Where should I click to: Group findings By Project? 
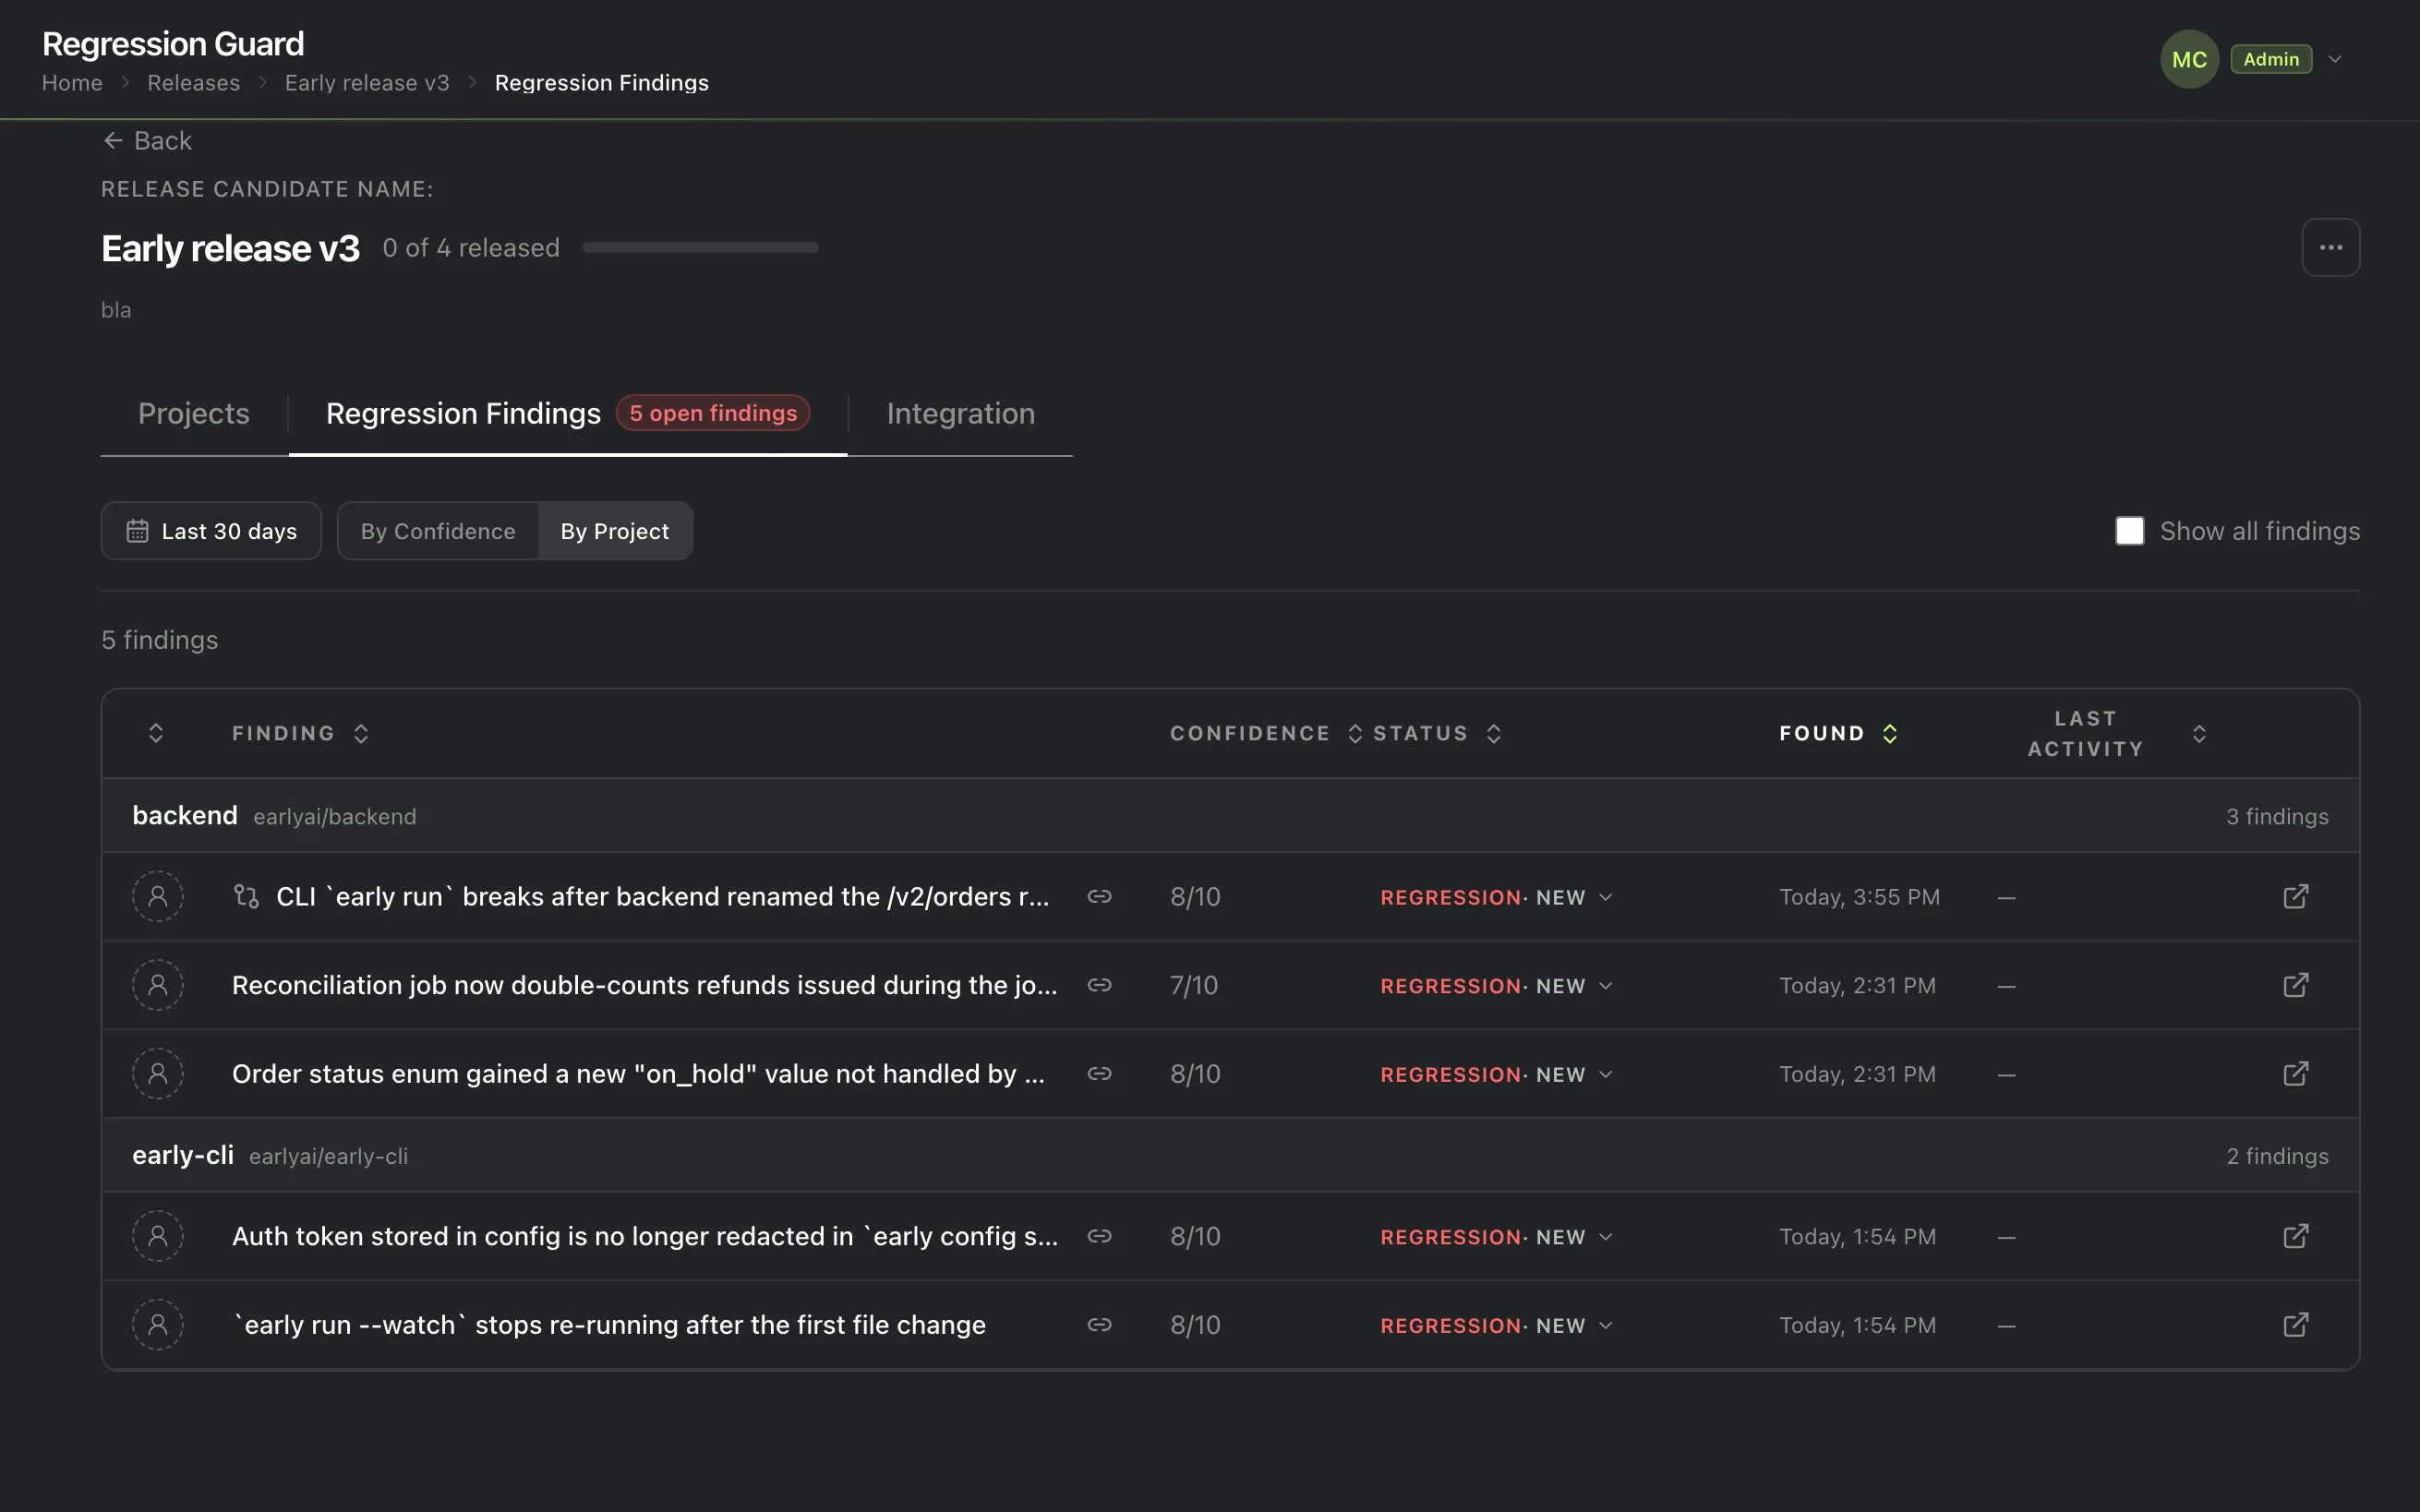point(615,531)
